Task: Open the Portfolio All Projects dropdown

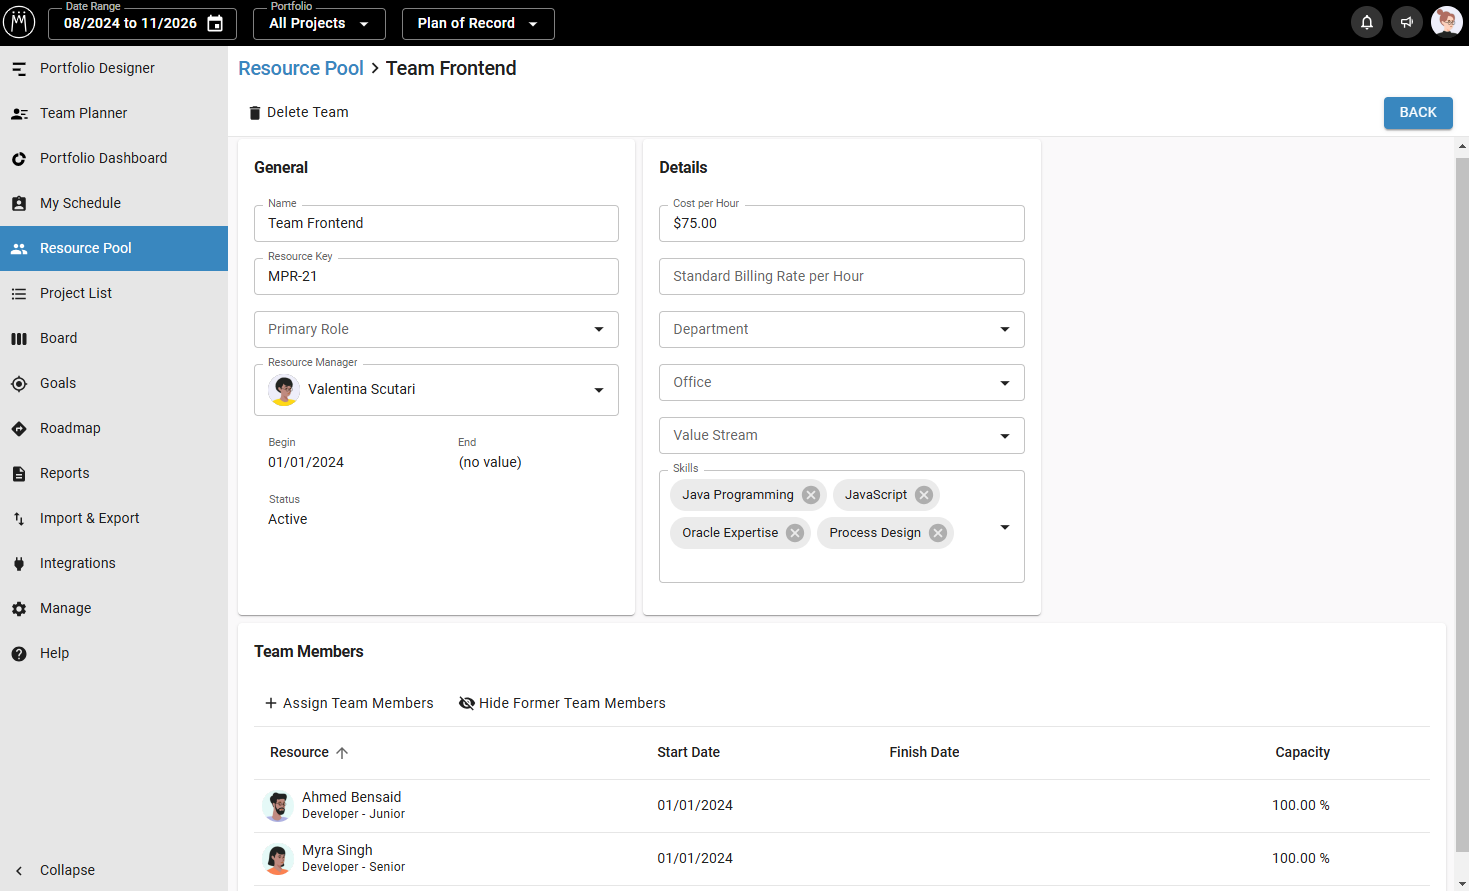Action: click(x=319, y=23)
